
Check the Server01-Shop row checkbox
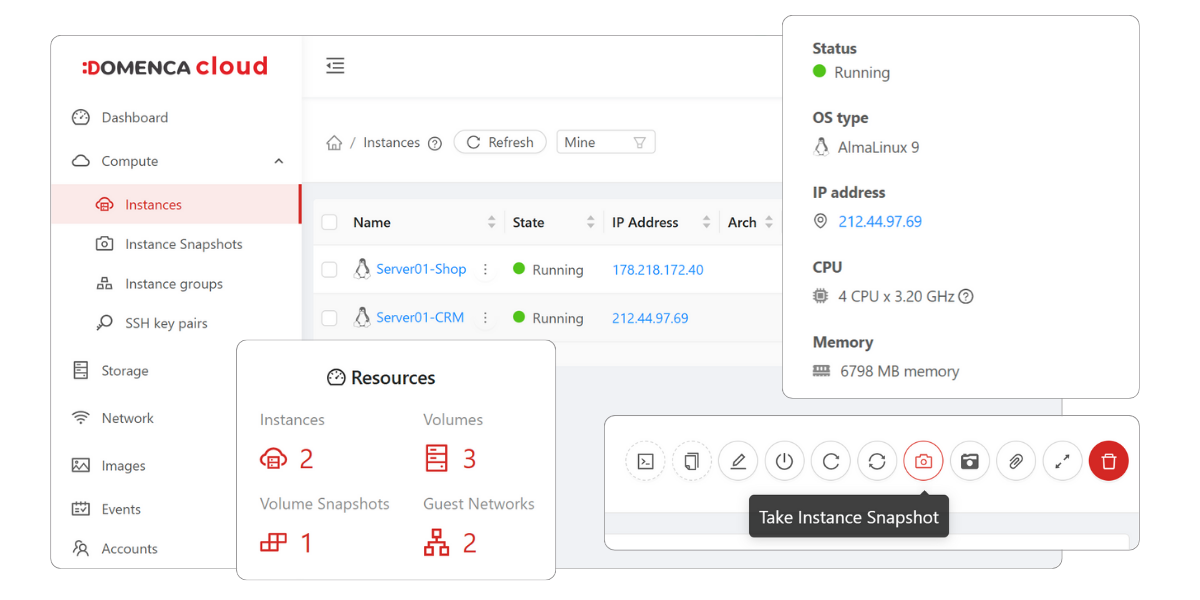pos(329,270)
